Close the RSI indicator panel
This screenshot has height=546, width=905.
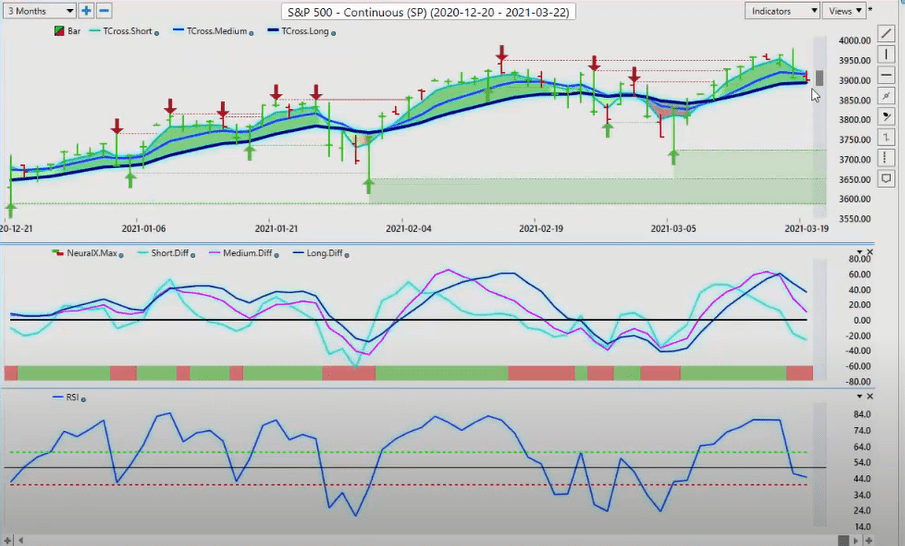tap(870, 397)
